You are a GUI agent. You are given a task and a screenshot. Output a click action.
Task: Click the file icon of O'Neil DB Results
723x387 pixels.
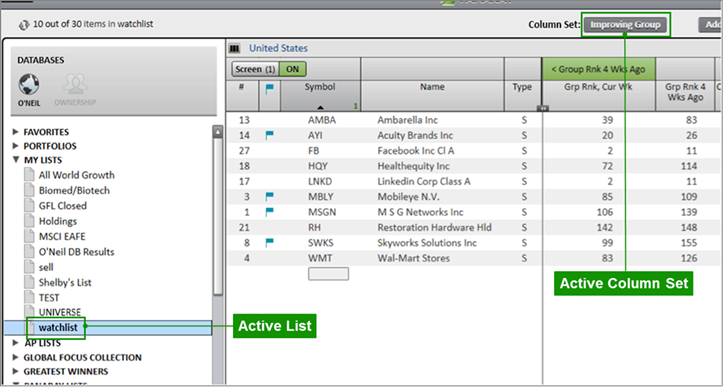pyautogui.click(x=30, y=251)
